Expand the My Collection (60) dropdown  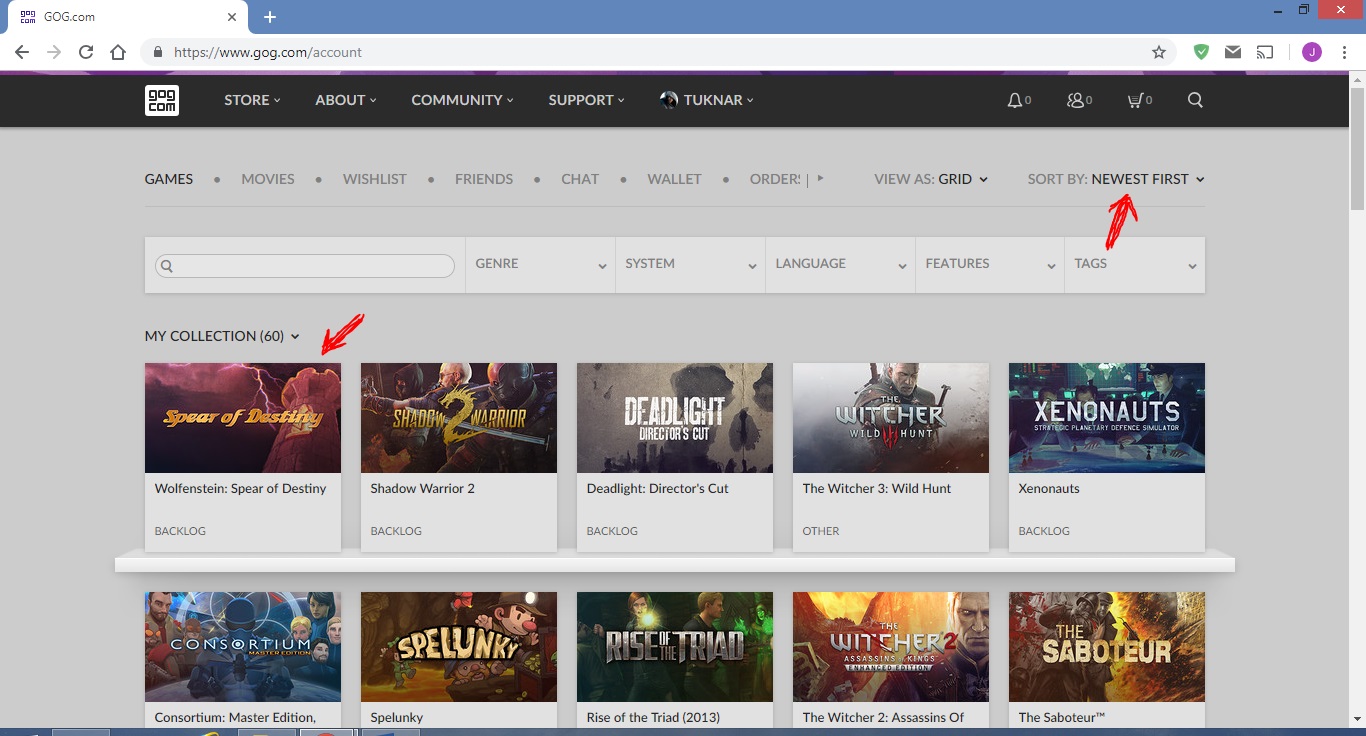click(x=222, y=336)
